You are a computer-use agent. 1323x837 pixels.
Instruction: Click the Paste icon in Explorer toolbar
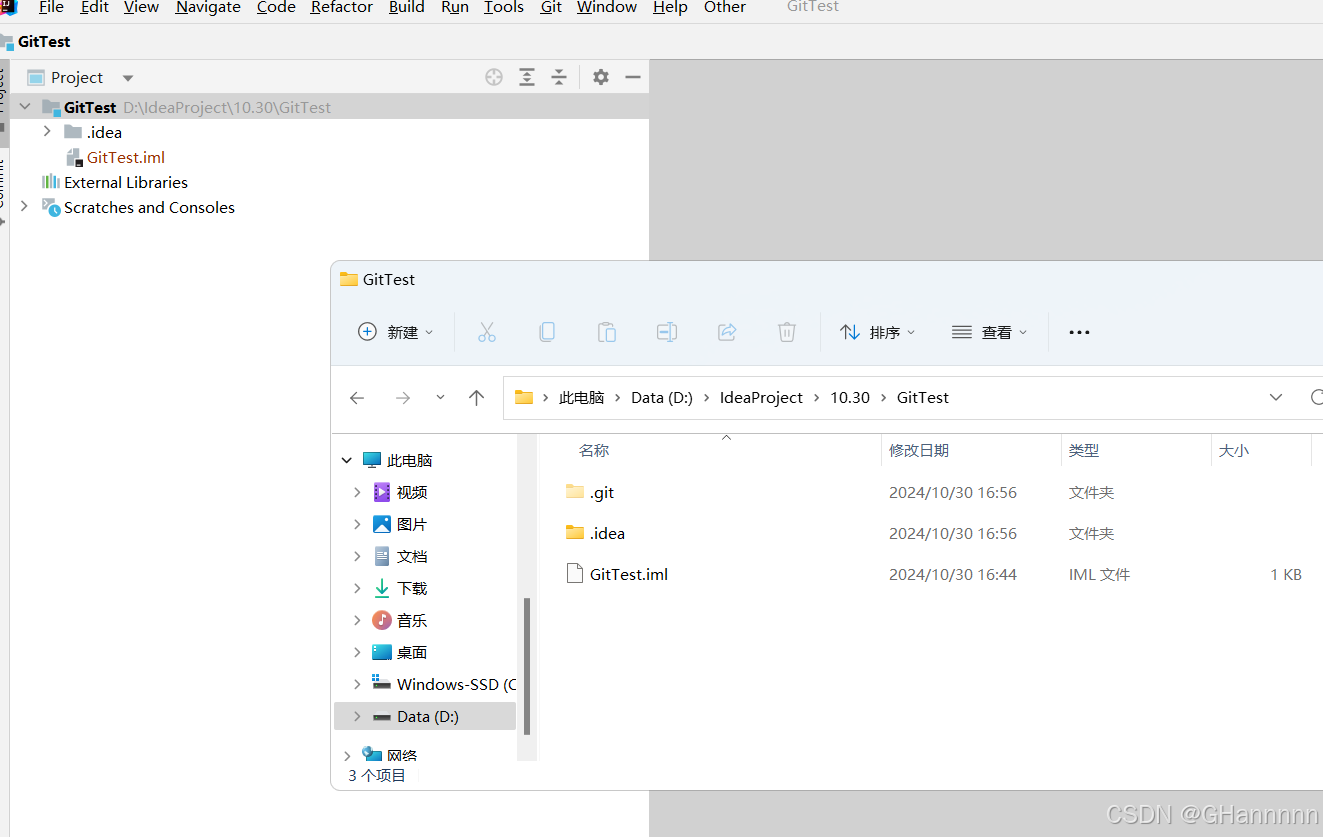click(x=607, y=331)
